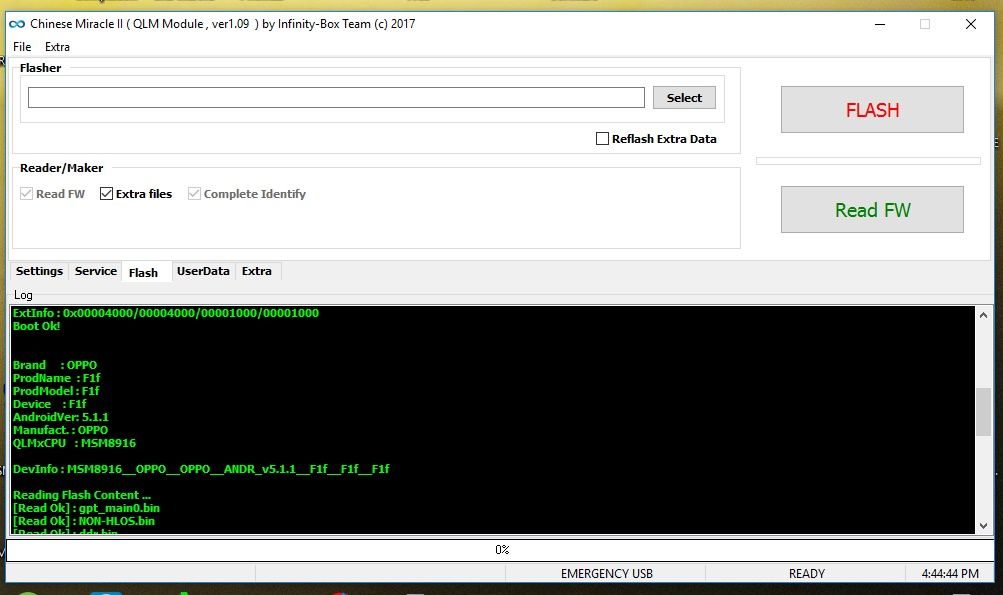Click the large green Read FW button

[872, 210]
